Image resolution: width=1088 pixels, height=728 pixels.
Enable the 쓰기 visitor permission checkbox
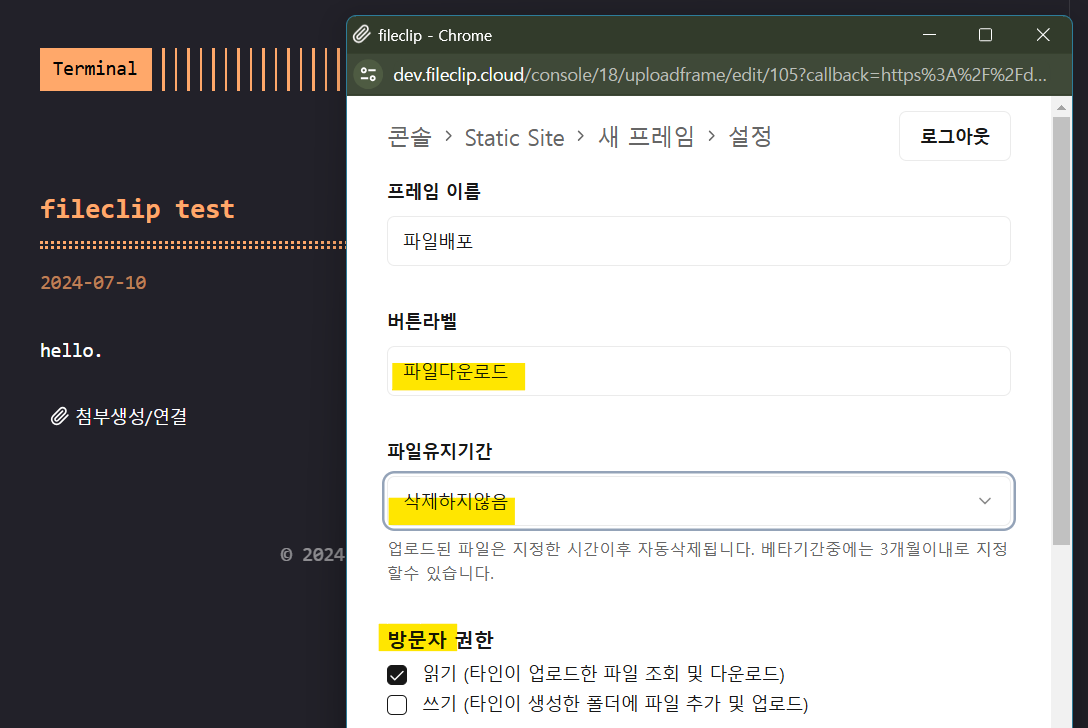[397, 704]
